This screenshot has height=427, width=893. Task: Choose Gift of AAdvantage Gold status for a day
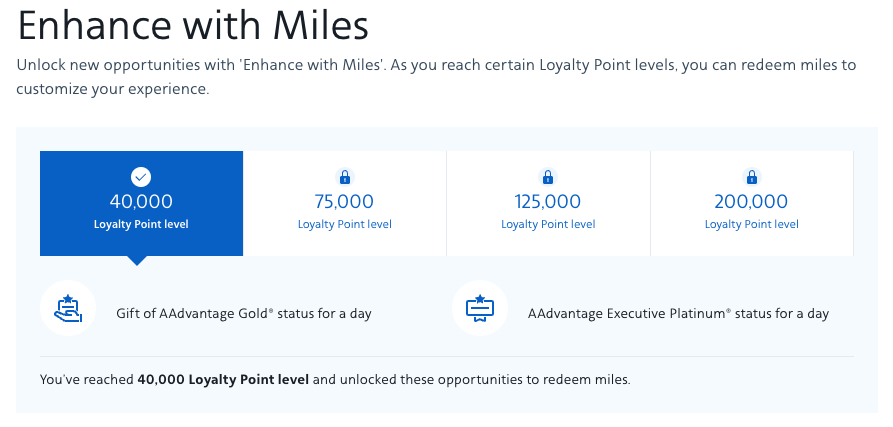pyautogui.click(x=244, y=313)
